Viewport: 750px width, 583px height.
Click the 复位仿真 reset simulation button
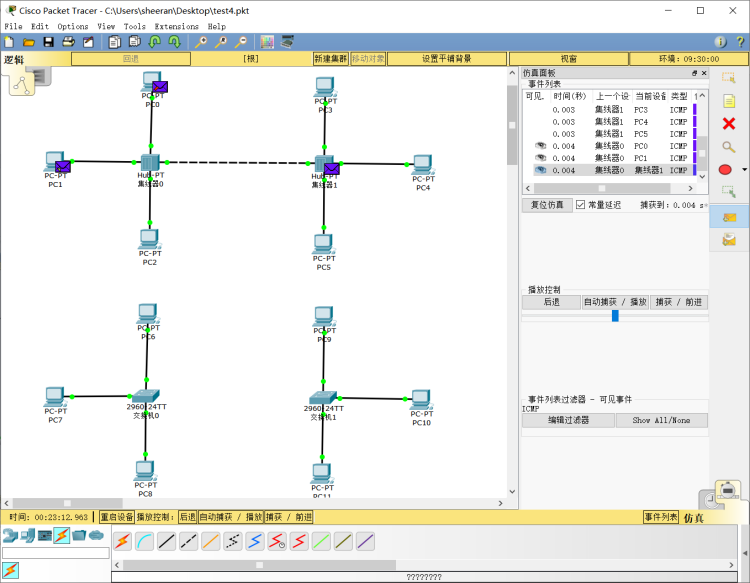click(547, 205)
